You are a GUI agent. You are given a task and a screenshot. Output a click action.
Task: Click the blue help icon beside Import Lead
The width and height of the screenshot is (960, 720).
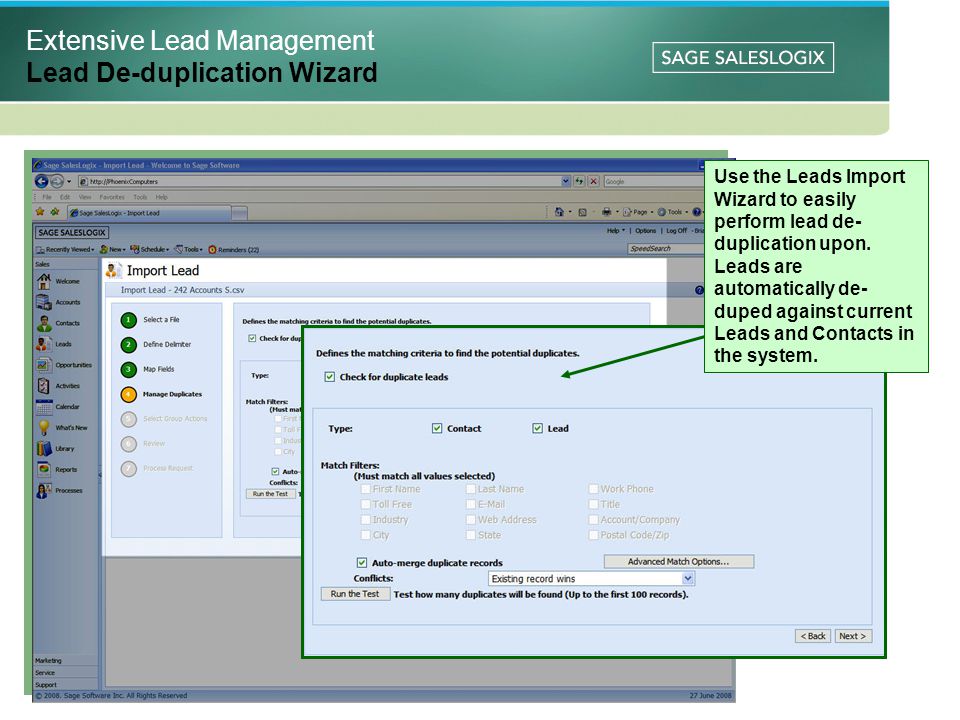click(x=699, y=290)
